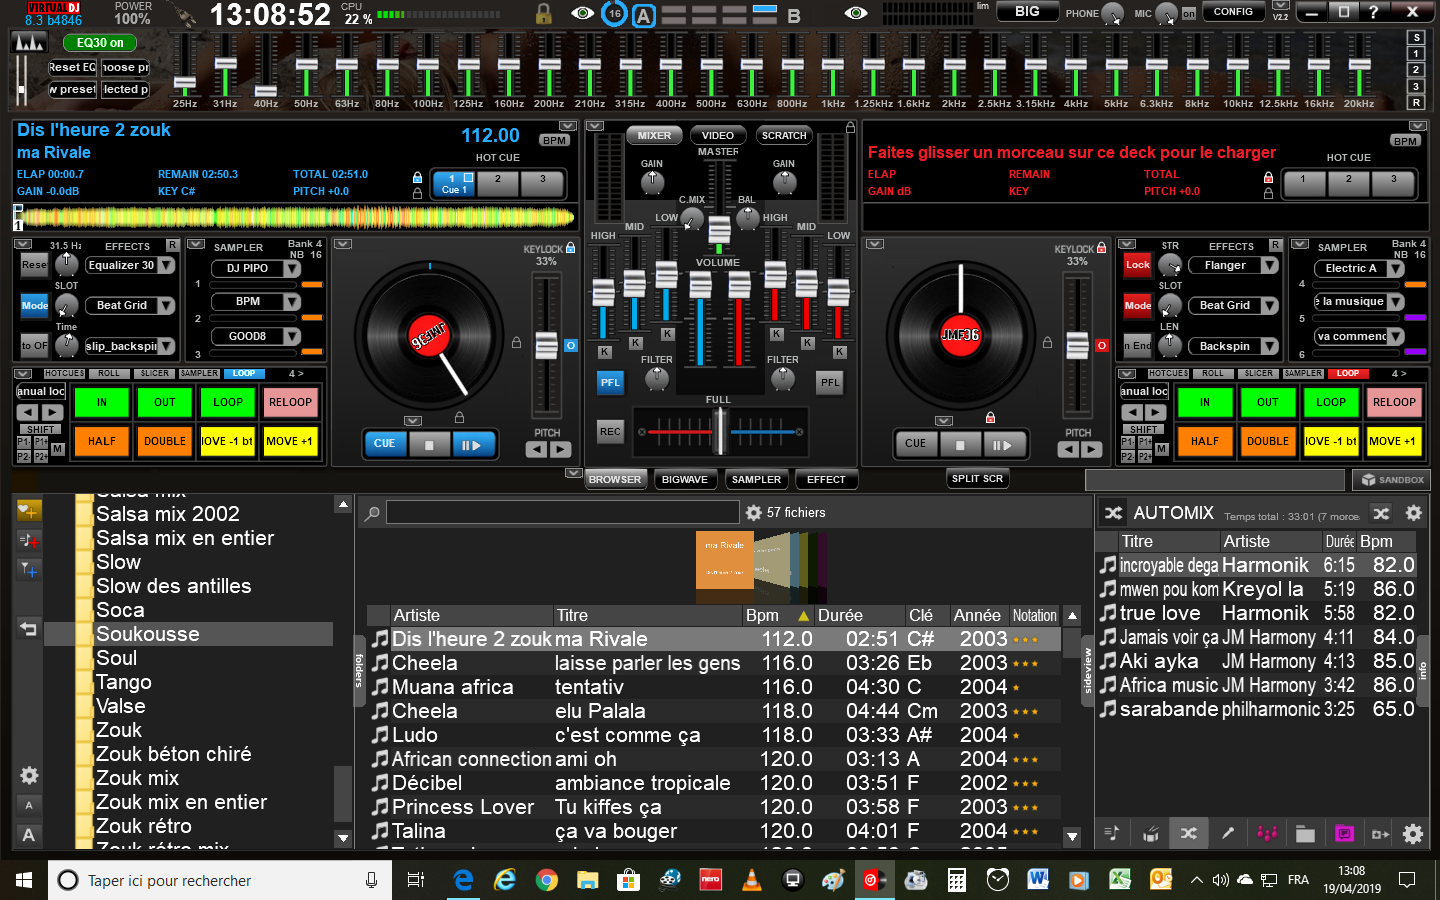
Task: Toggle the left eye visibility icon in top bar
Action: 582,13
